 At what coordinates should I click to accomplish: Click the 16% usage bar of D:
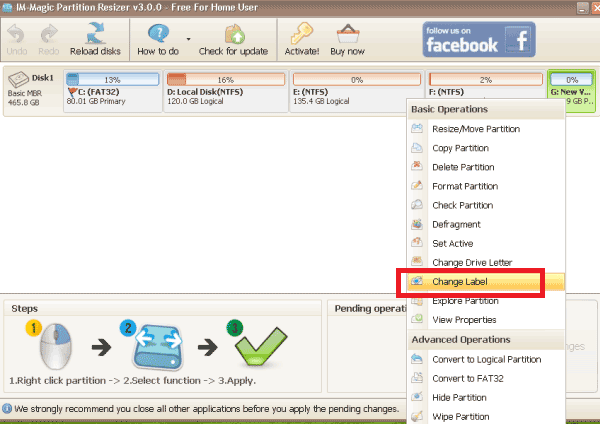tap(226, 80)
